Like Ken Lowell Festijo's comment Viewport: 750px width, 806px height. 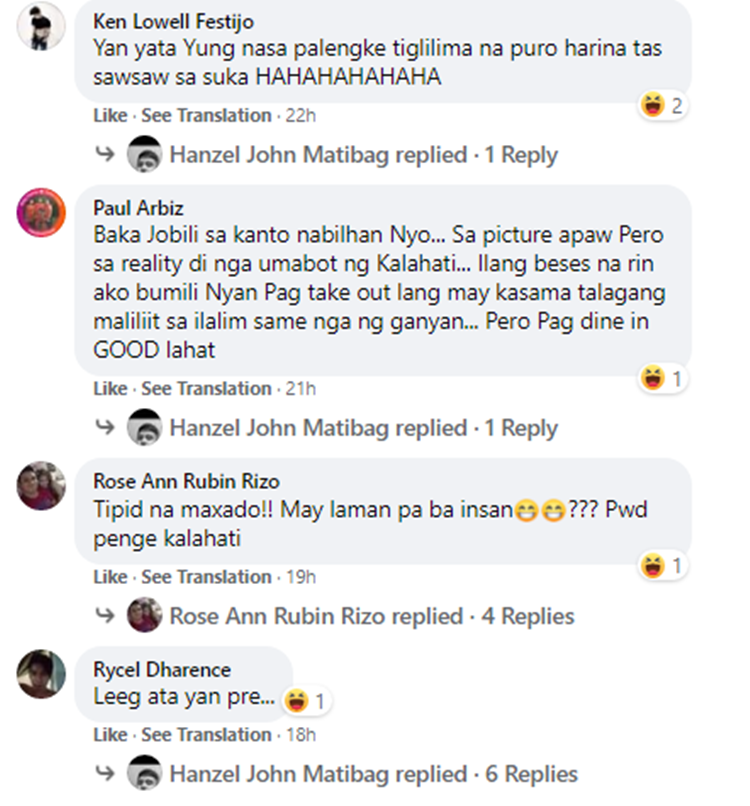tap(110, 116)
